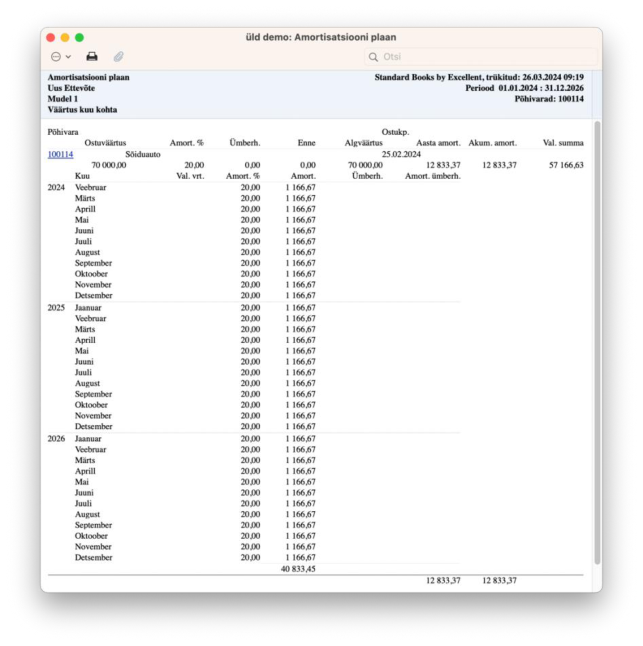Click the year label 2026
Screen dimensions: 643x646
[x=56, y=438]
